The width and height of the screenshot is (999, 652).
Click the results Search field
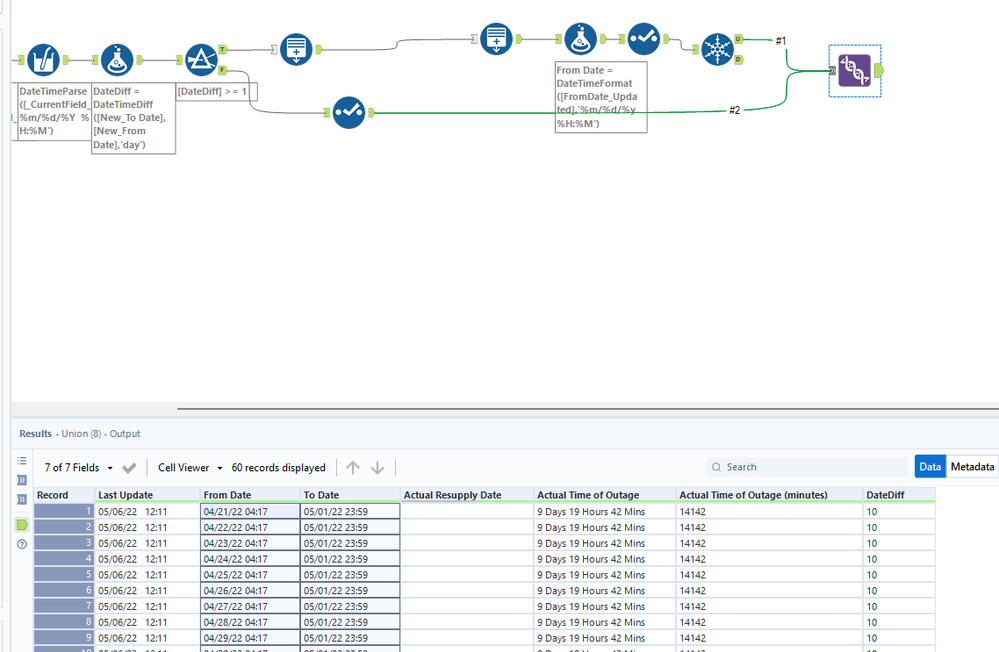[806, 467]
